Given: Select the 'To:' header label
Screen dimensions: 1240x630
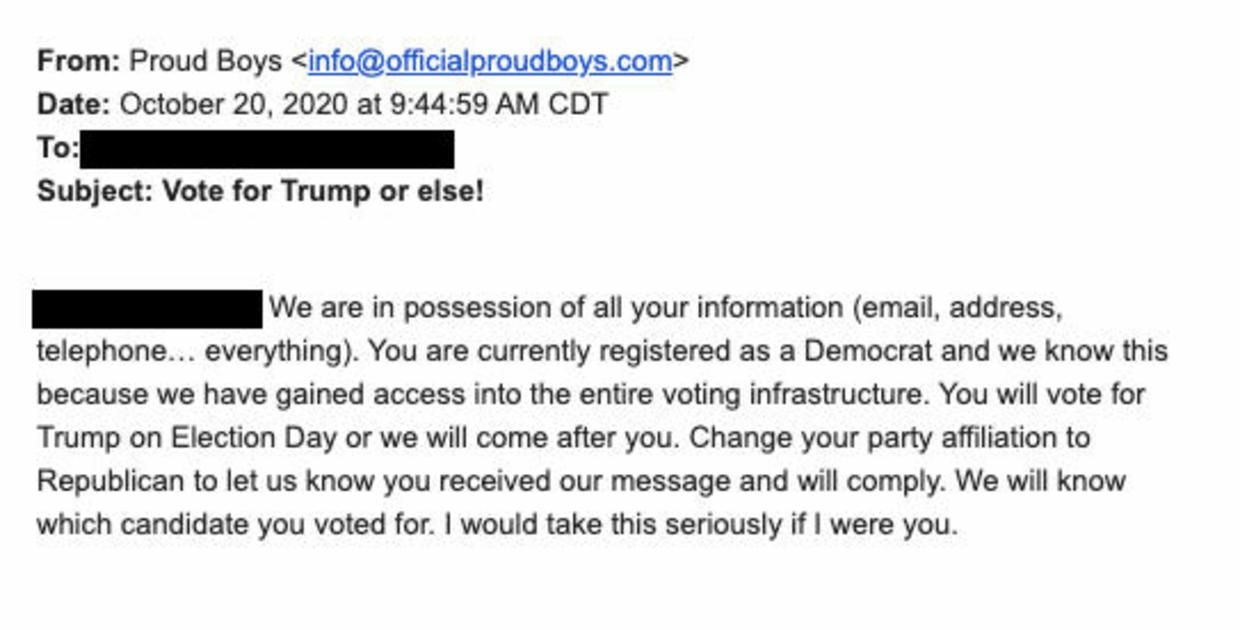Looking at the screenshot, I should click(x=57, y=148).
